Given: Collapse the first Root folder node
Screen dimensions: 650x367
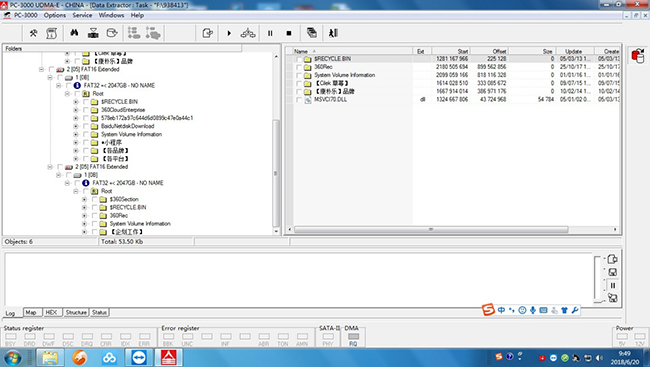Looking at the screenshot, I should pos(67,94).
